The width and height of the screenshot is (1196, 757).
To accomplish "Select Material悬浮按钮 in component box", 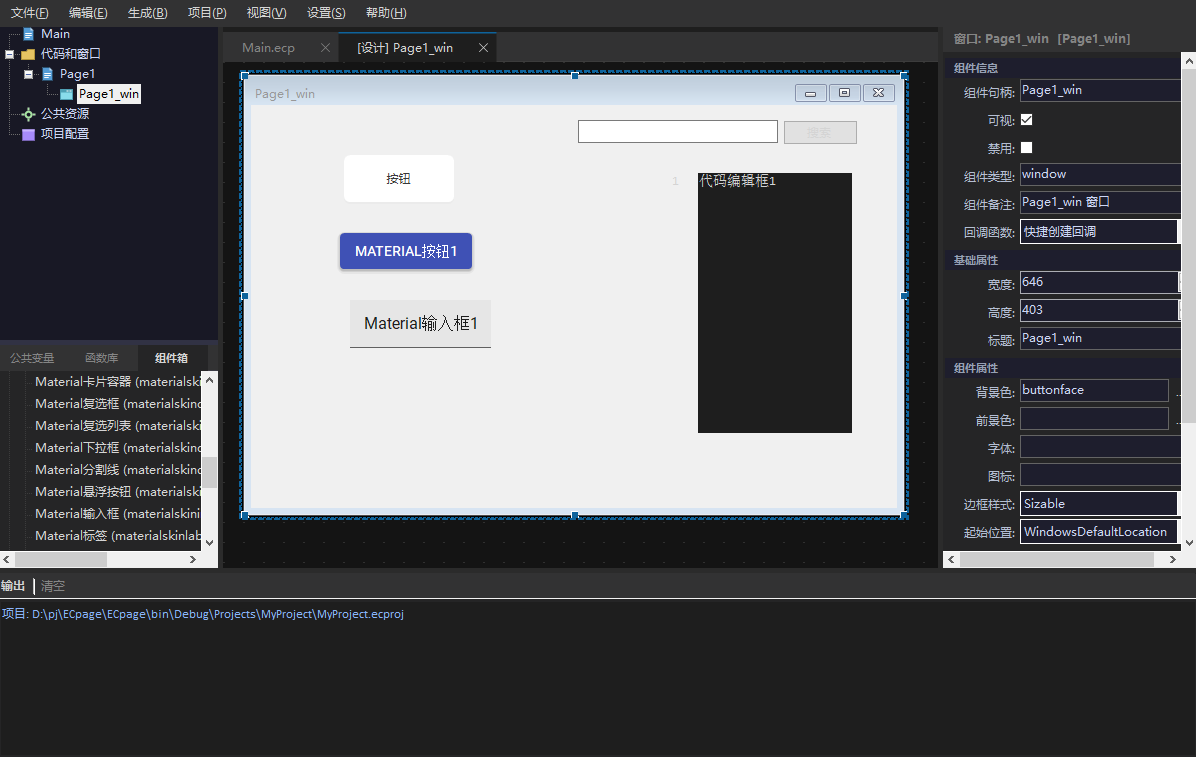I will point(117,492).
